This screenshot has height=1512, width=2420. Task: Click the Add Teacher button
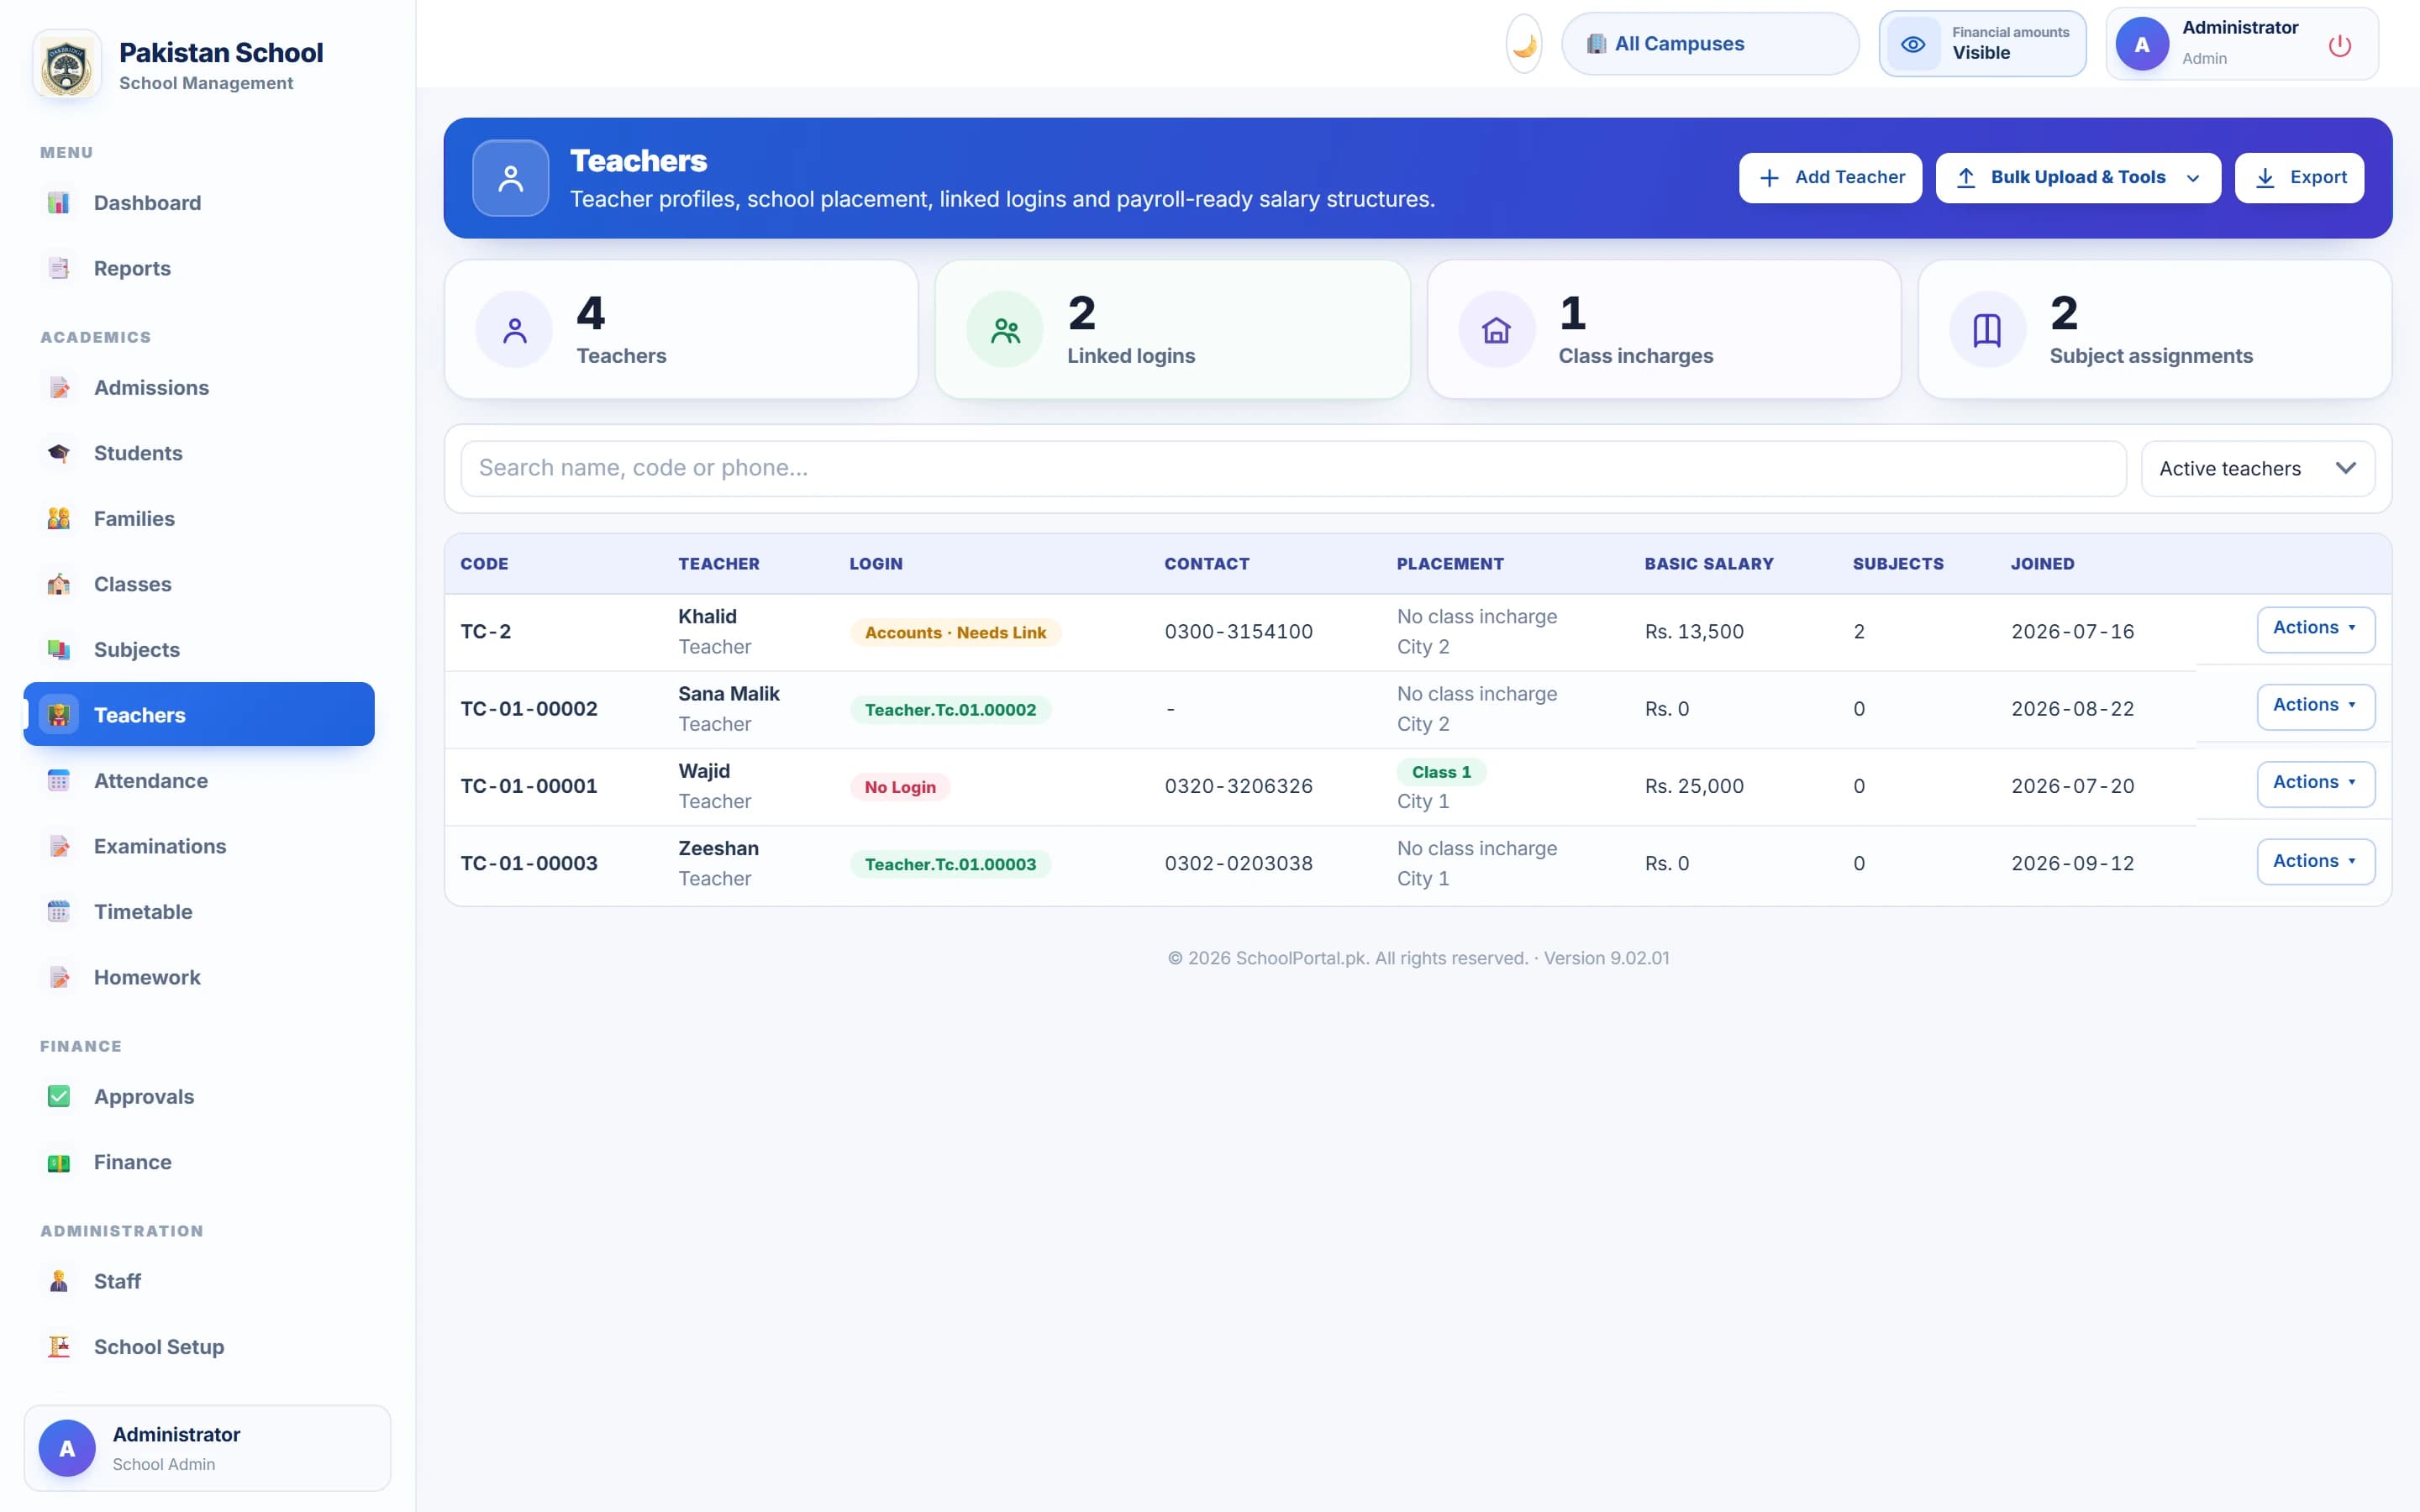tap(1830, 178)
